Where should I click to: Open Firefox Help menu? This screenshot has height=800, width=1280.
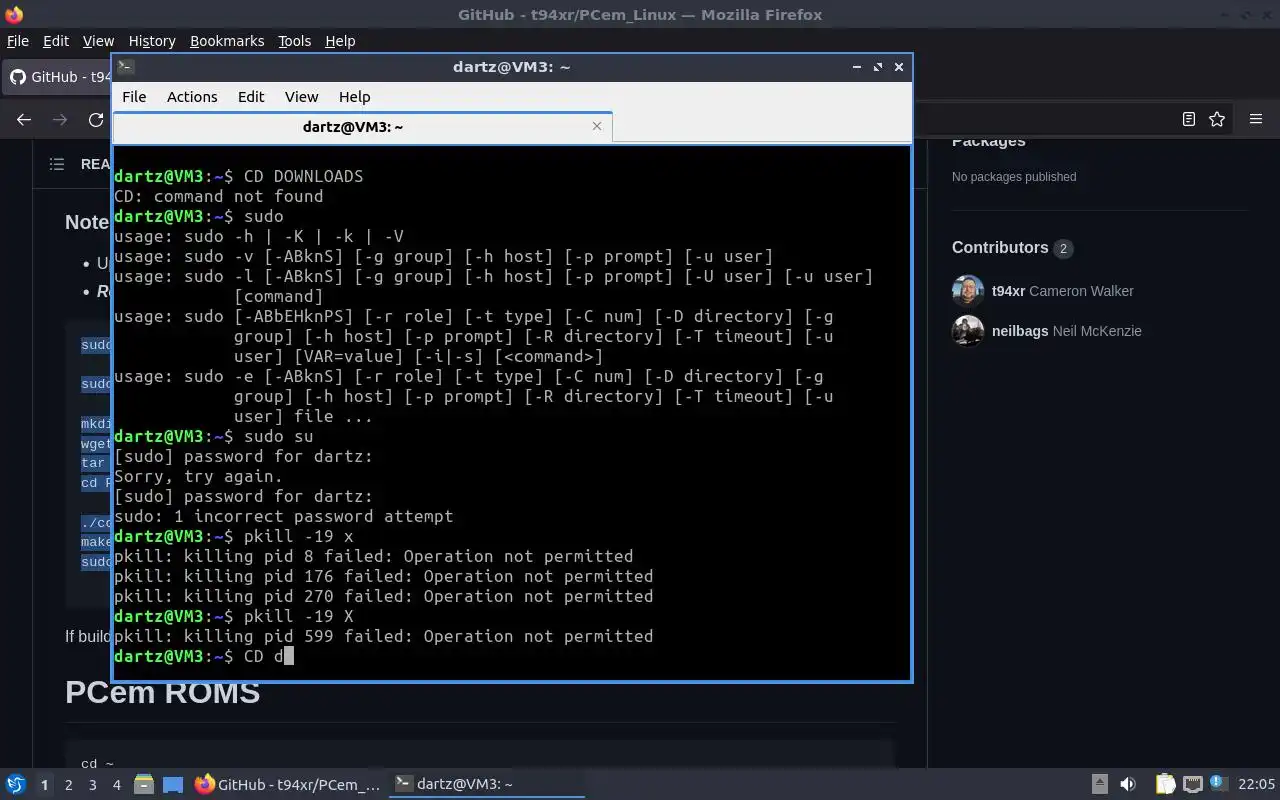[x=340, y=41]
